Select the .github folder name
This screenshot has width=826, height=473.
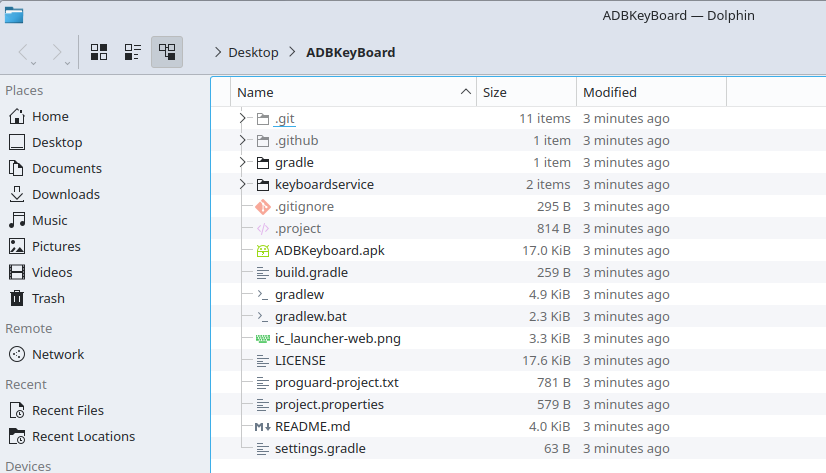coord(297,141)
